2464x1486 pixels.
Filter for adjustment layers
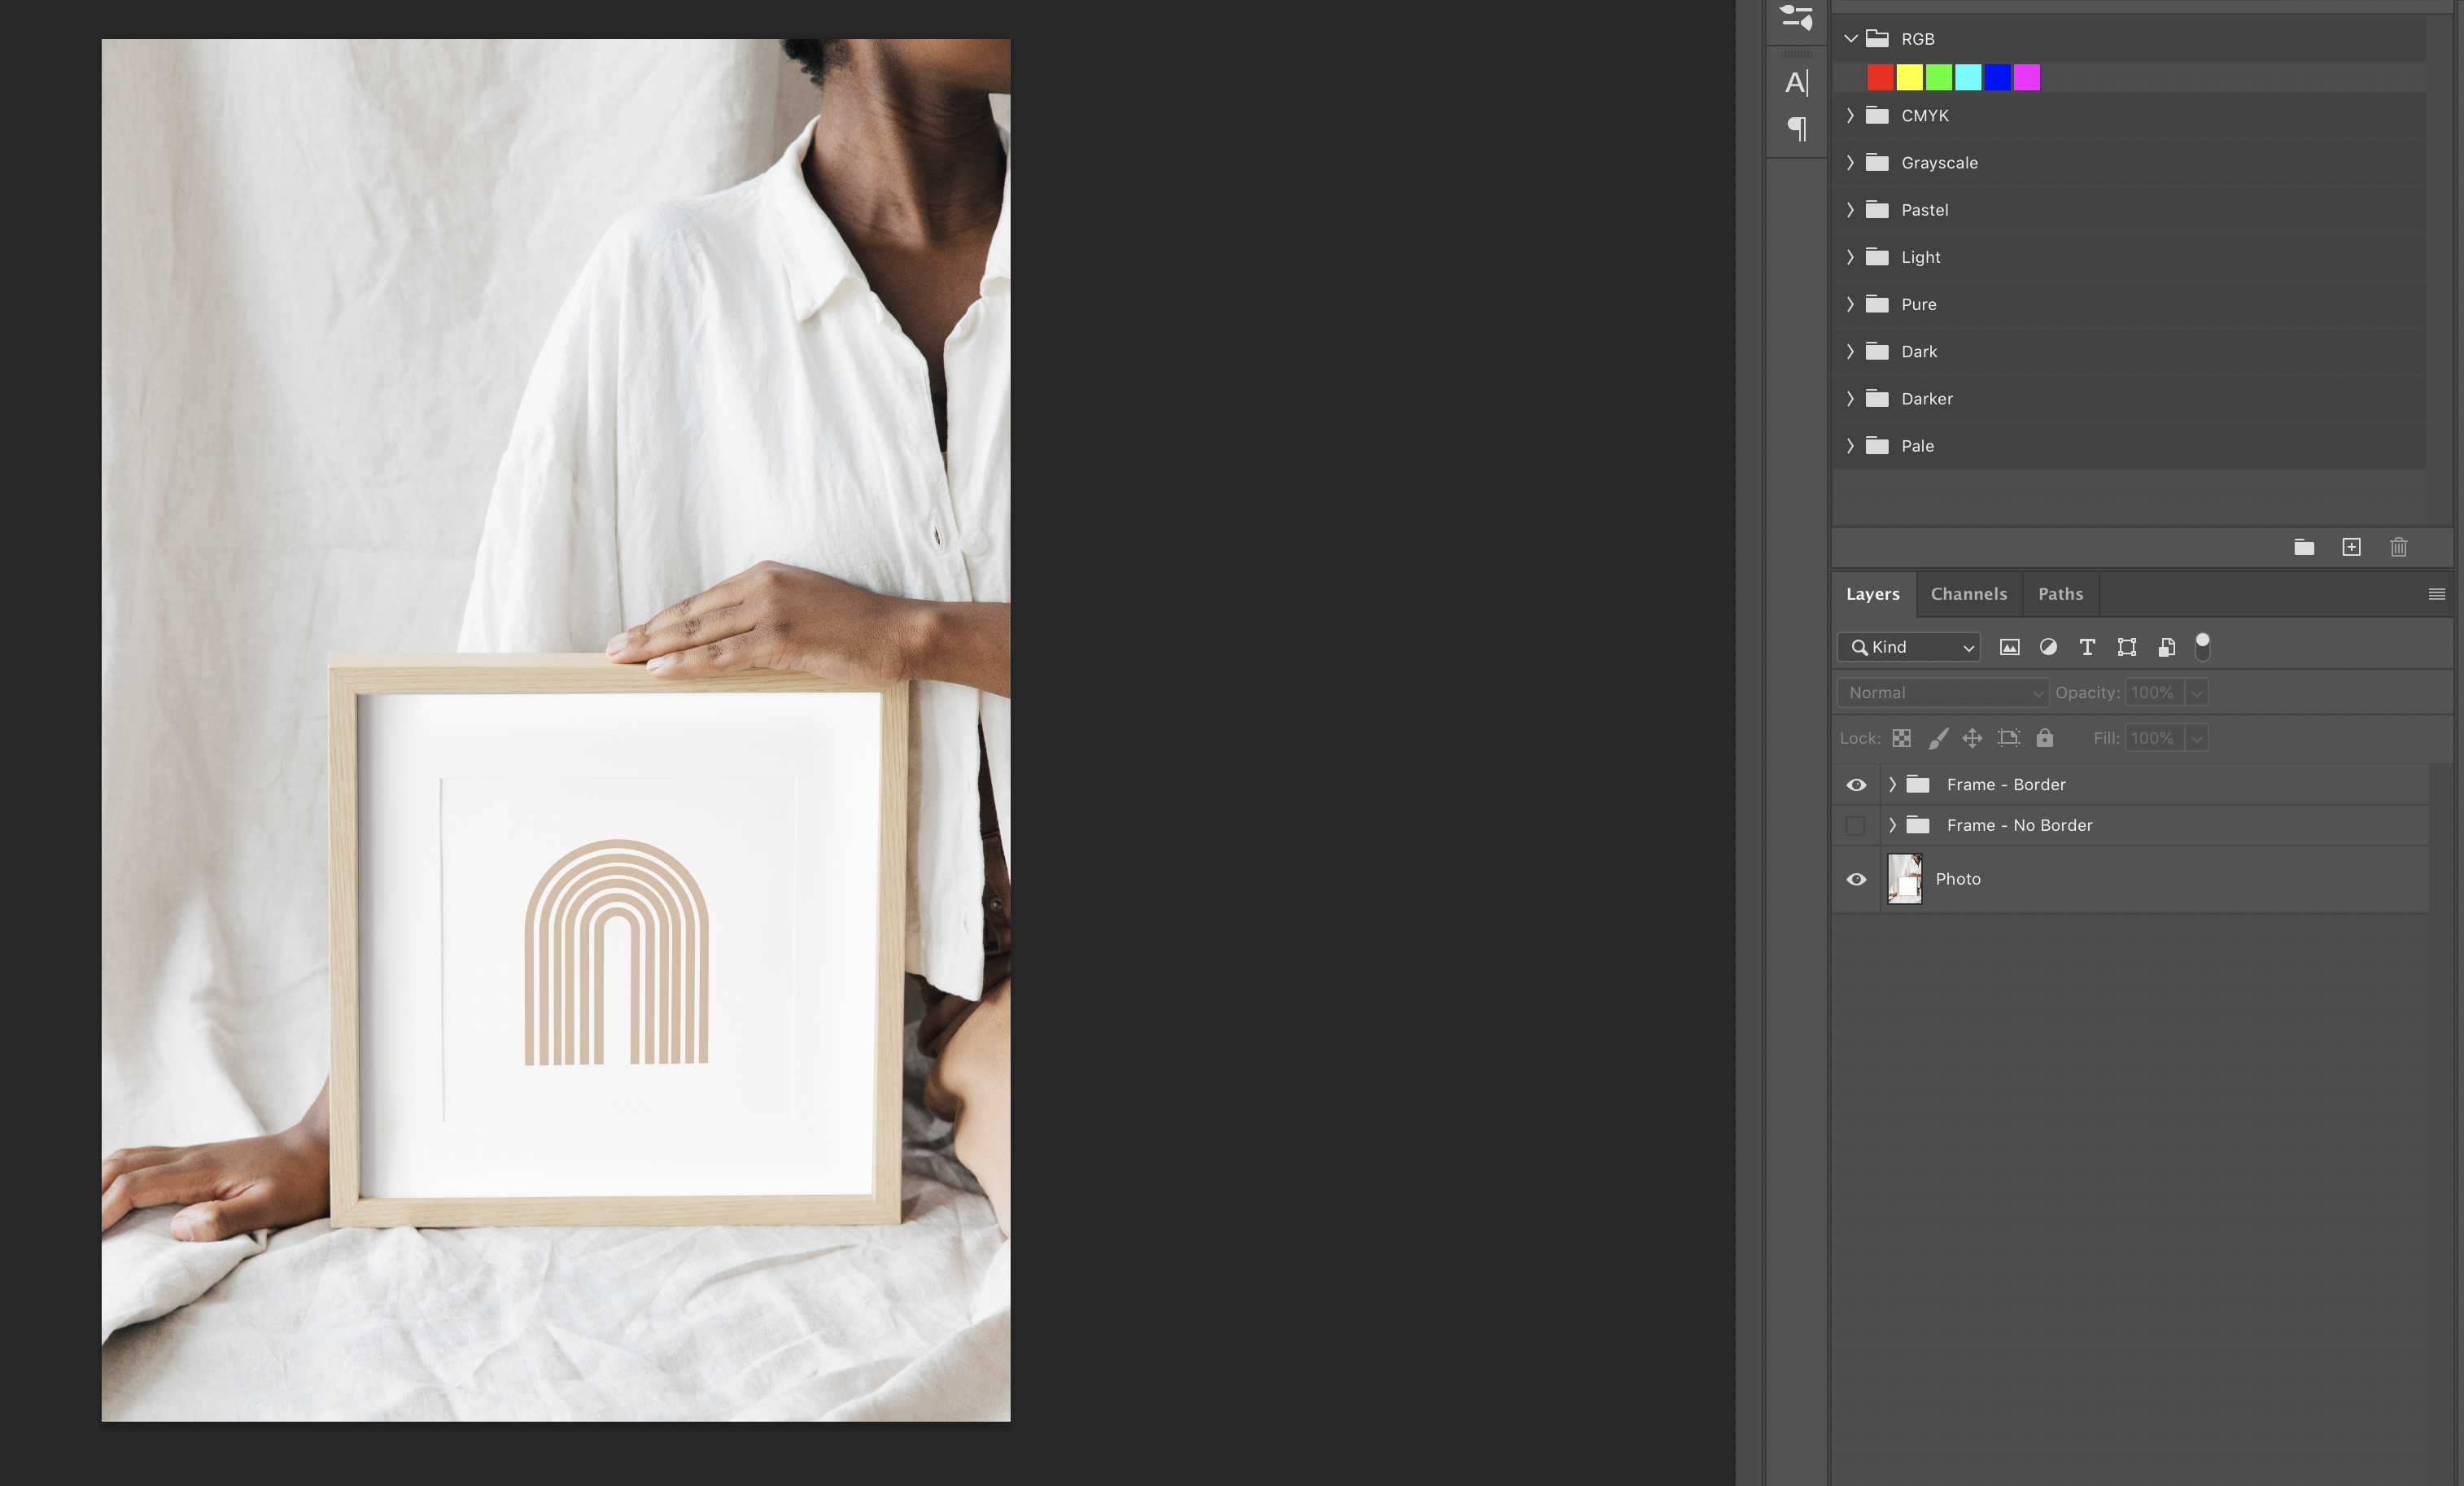click(x=2048, y=647)
